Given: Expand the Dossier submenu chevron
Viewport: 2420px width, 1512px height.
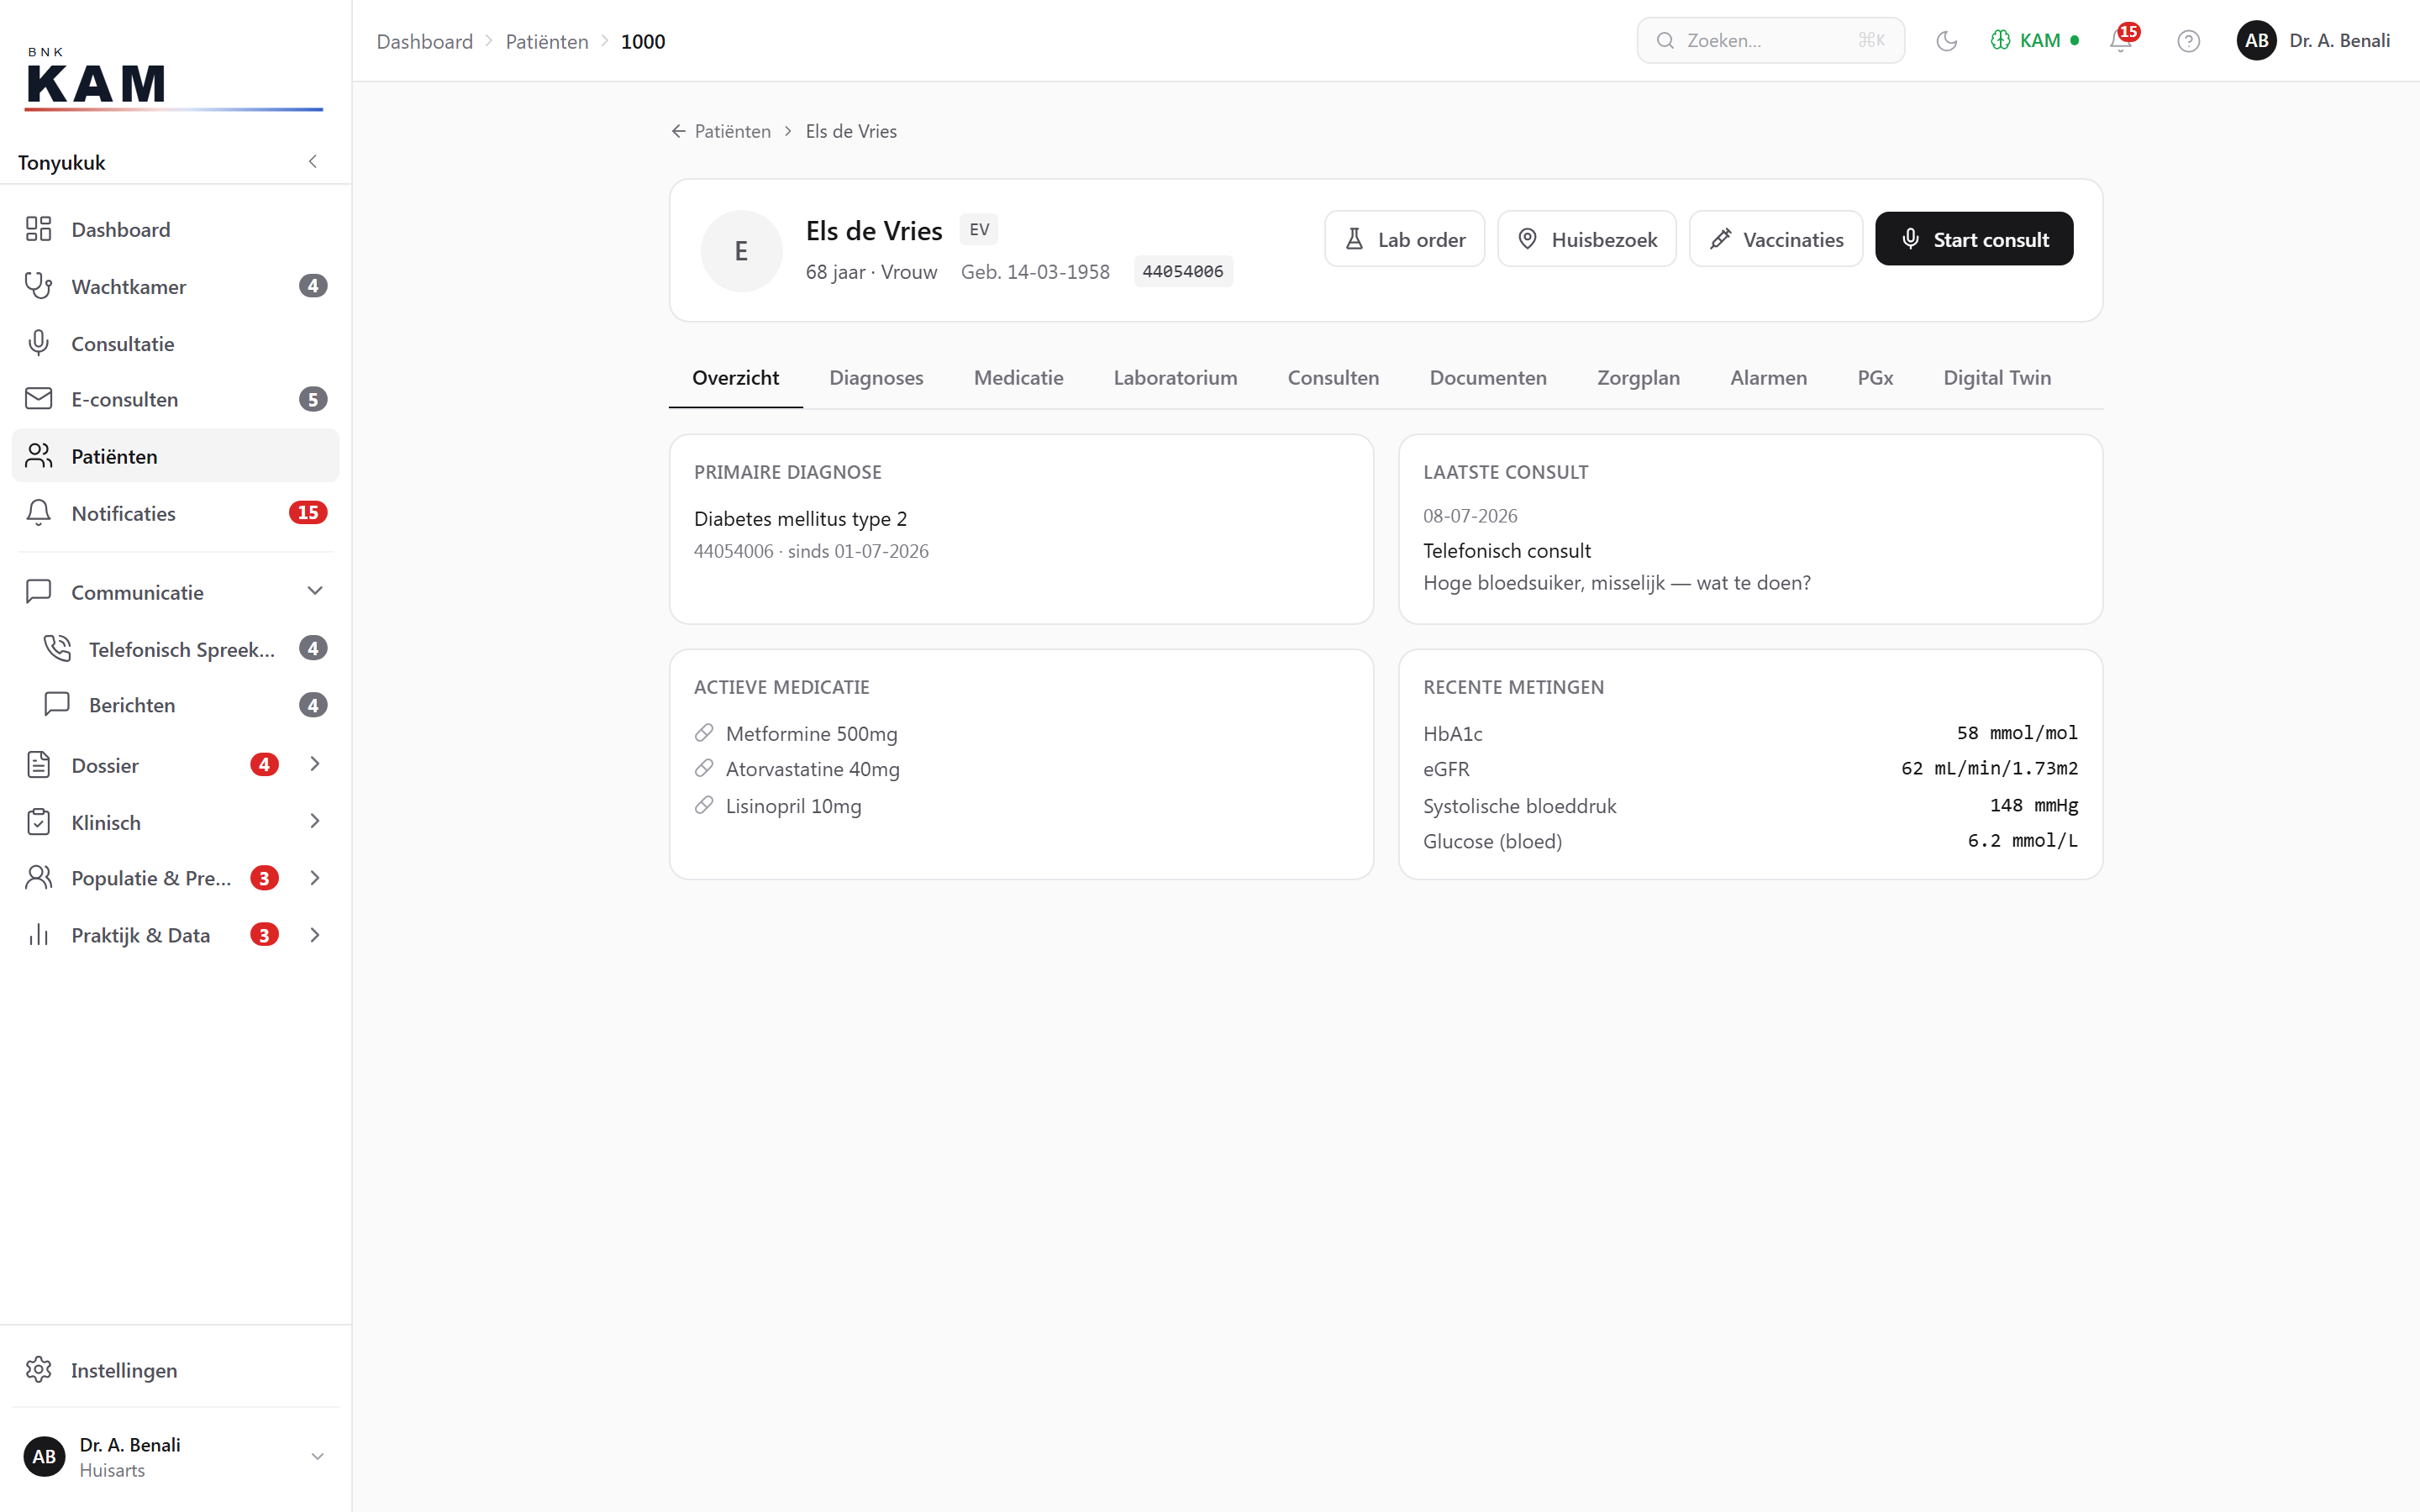Looking at the screenshot, I should (x=314, y=764).
